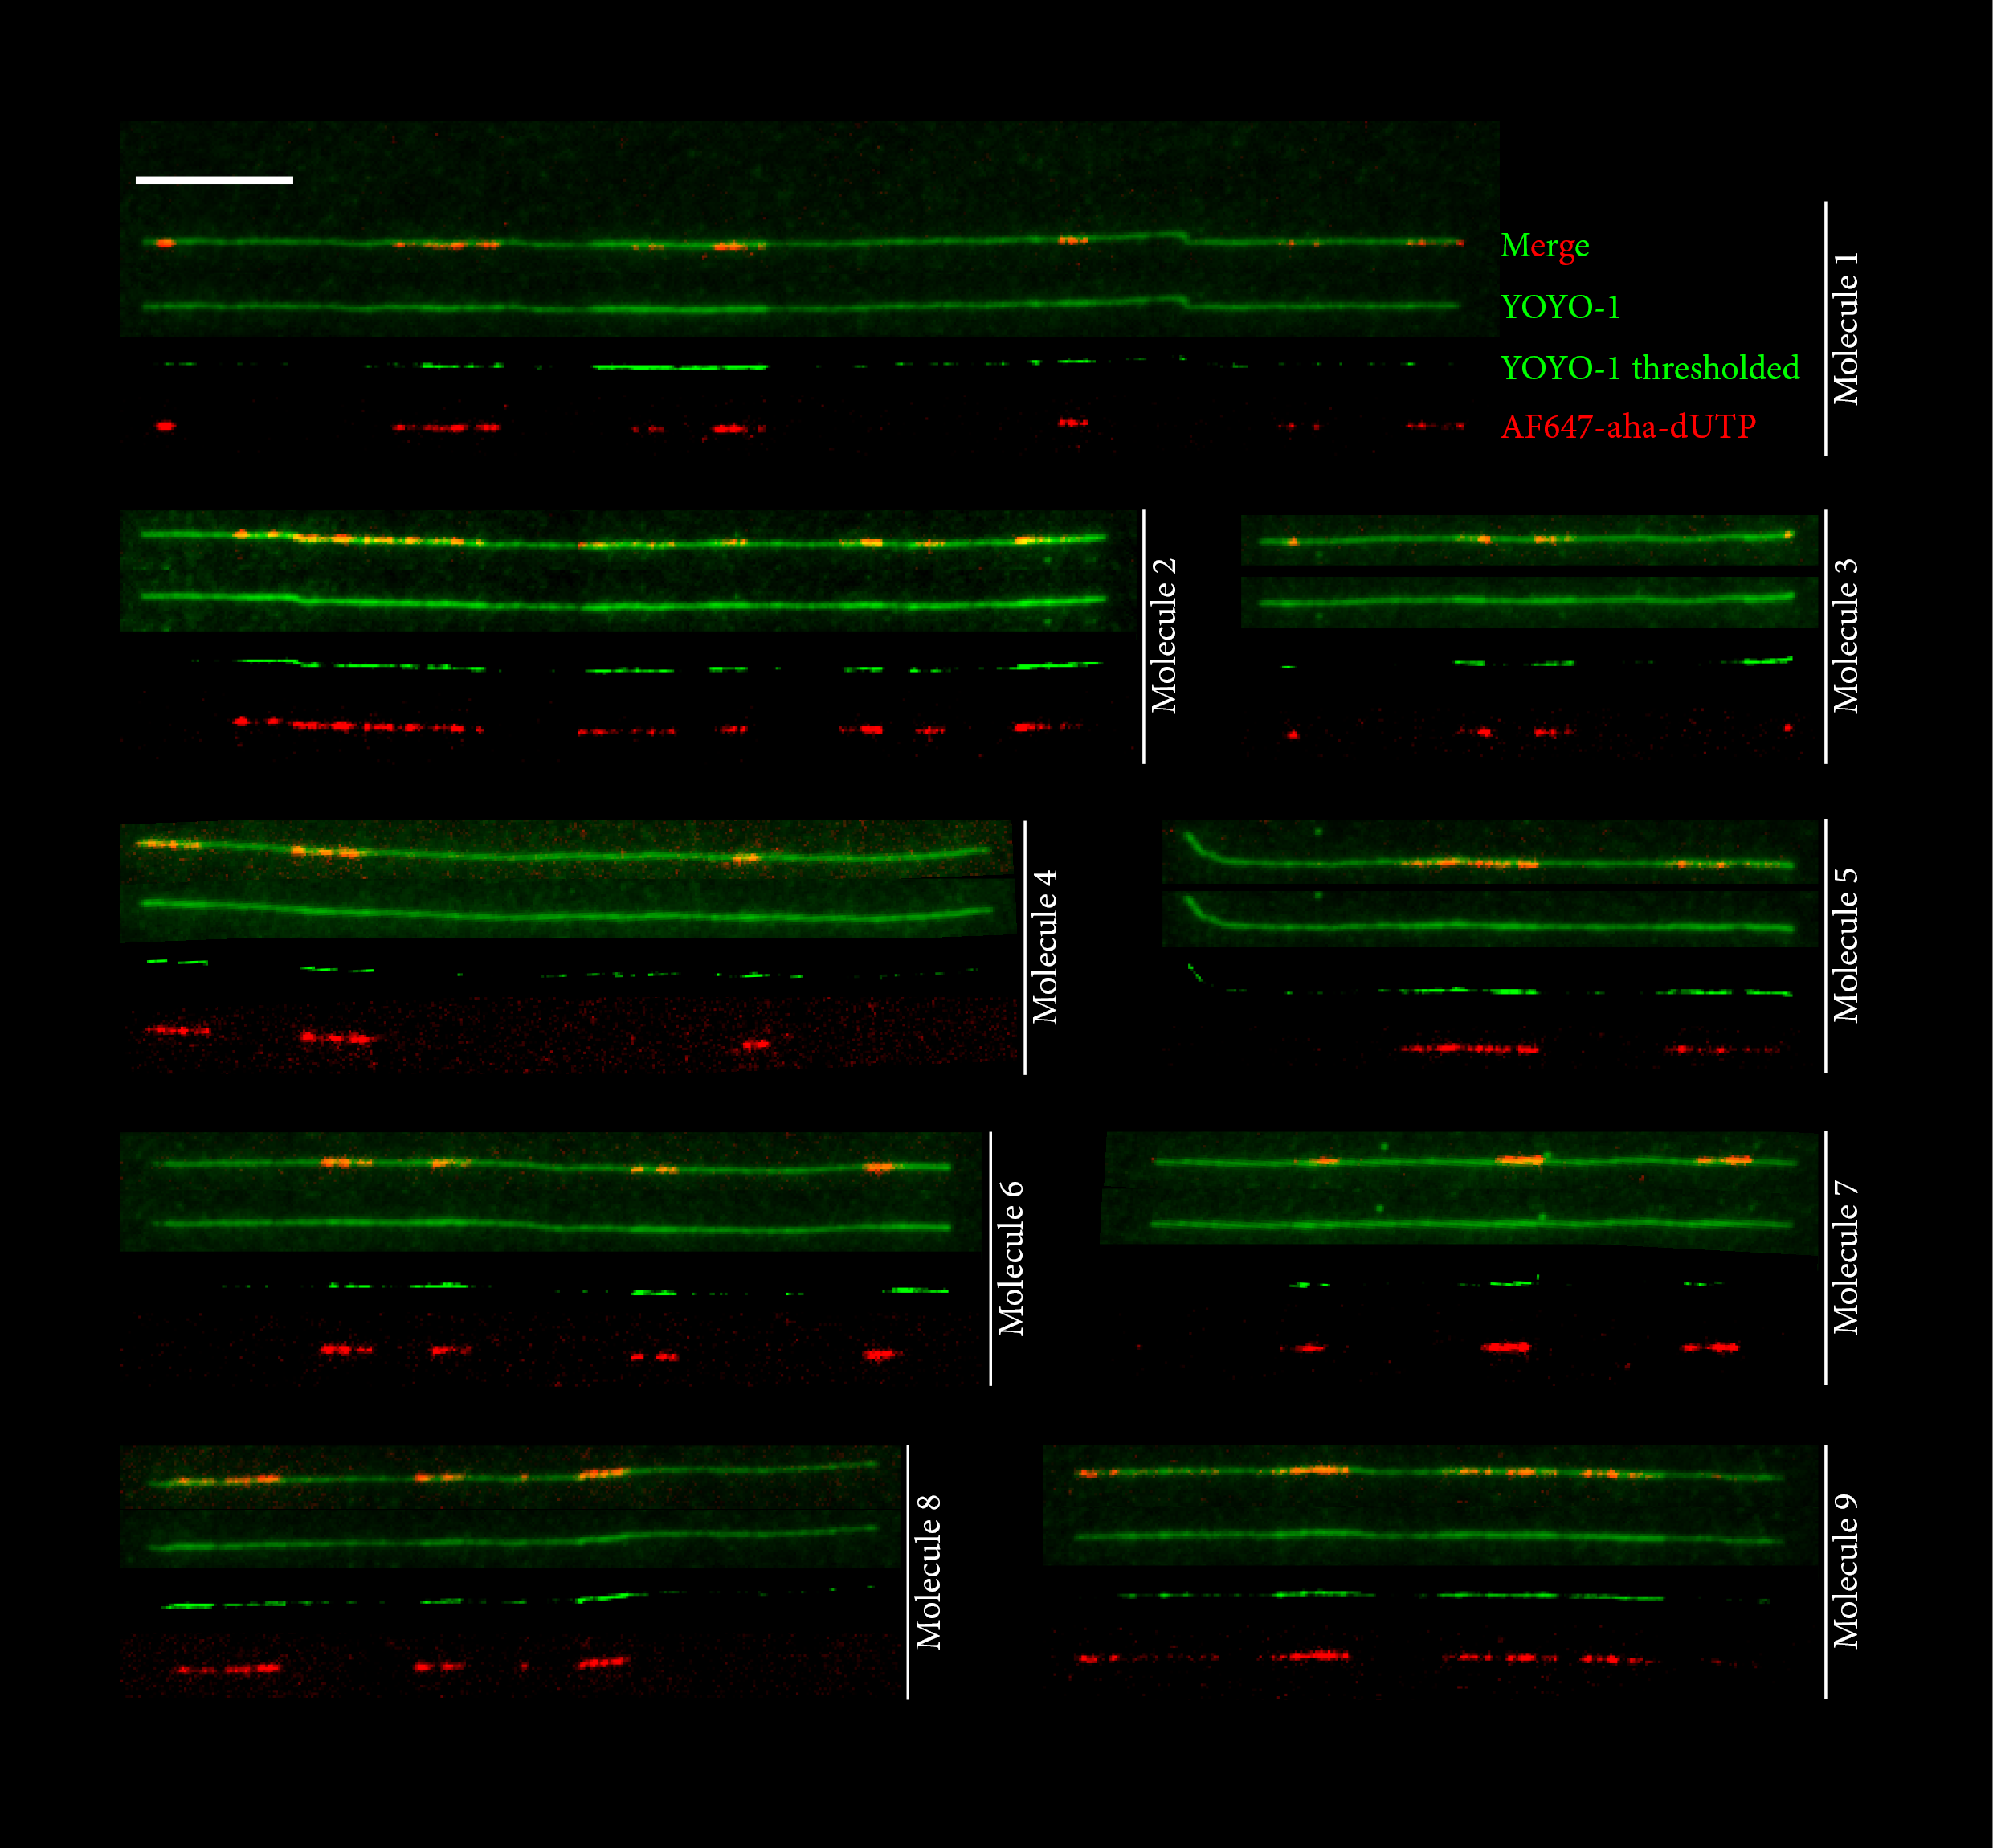Select the Molecule 7 merge image strip
Screen dimensions: 1993x1848
click(x=1460, y=1161)
